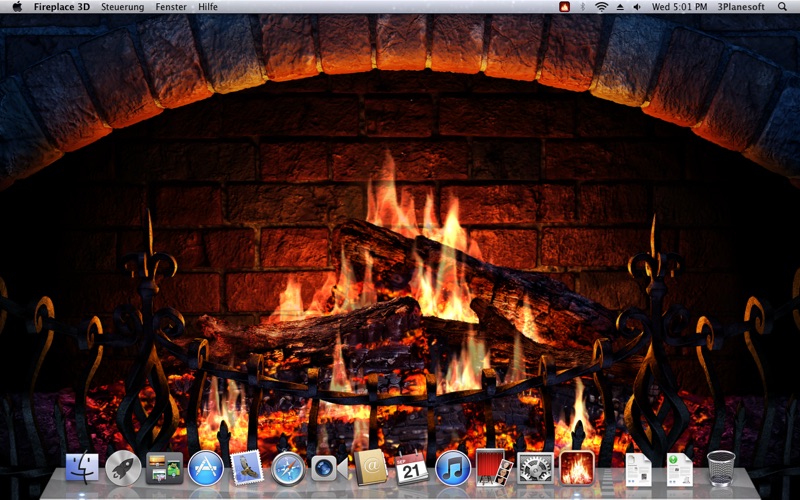Open the 3Planesoft user menu
Viewport: 800px width, 500px height.
[741, 7]
